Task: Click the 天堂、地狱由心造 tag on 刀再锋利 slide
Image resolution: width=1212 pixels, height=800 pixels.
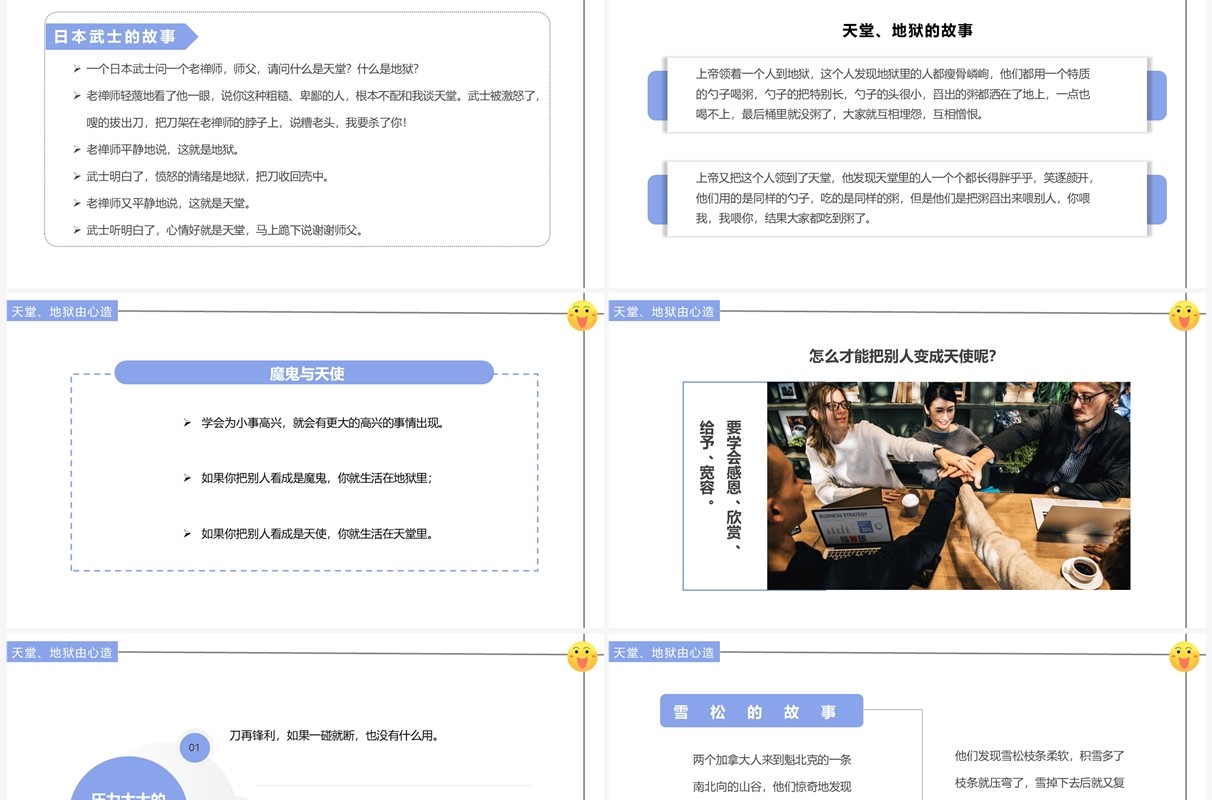Action: pyautogui.click(x=62, y=653)
